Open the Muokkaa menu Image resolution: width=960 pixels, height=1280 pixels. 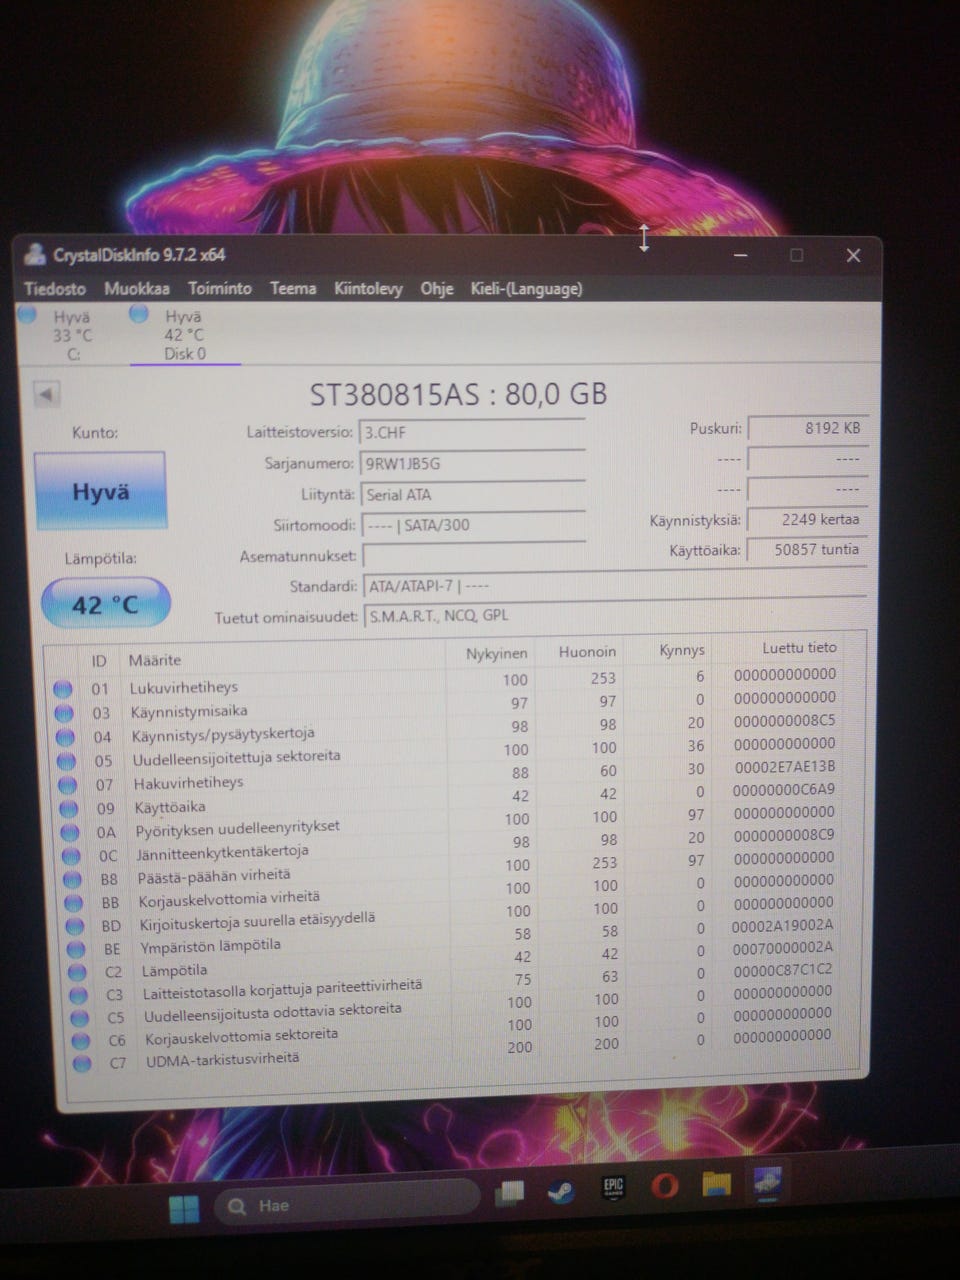tap(137, 288)
